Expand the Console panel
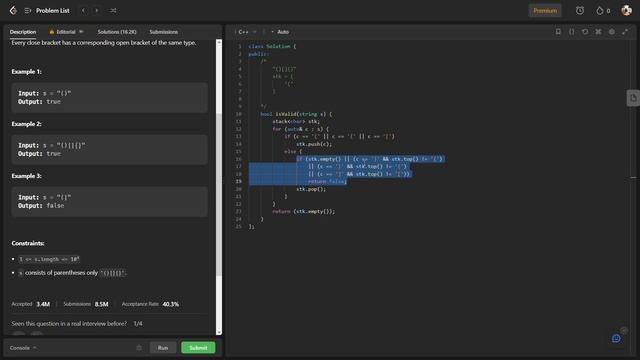 23,348
